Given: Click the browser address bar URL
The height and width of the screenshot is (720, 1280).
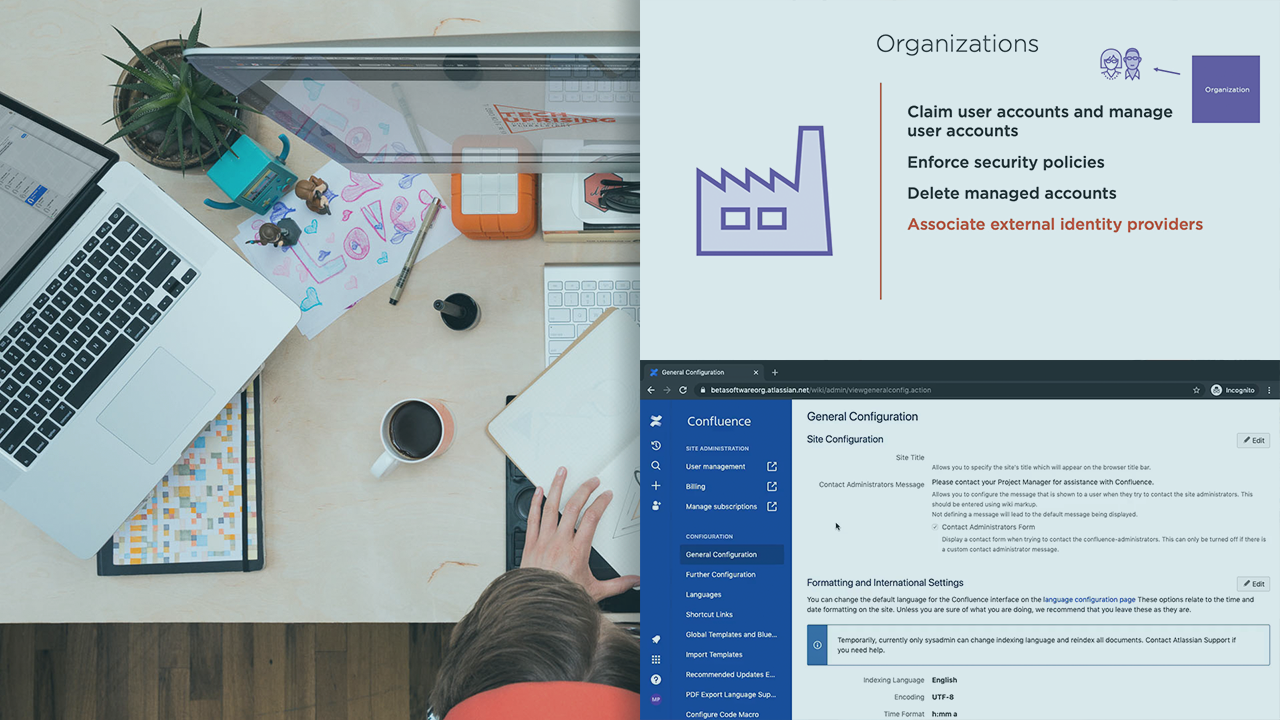Looking at the screenshot, I should pyautogui.click(x=820, y=390).
